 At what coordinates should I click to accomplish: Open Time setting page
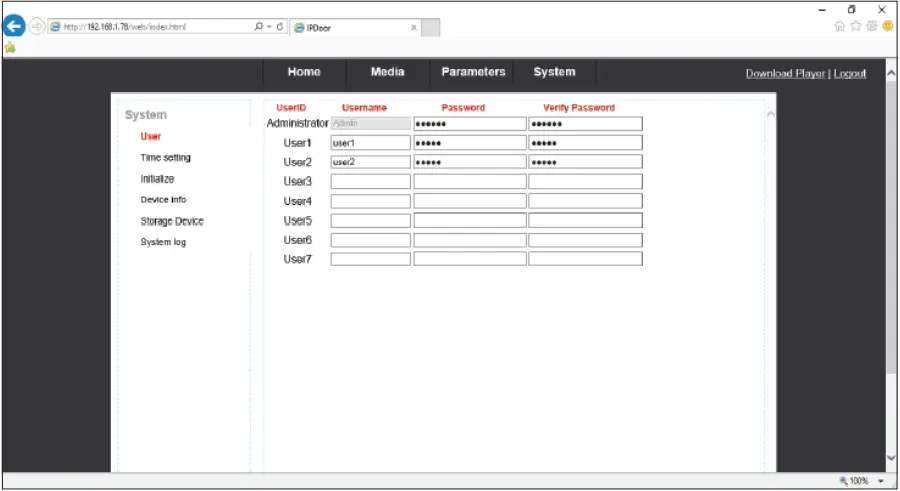pyautogui.click(x=165, y=157)
